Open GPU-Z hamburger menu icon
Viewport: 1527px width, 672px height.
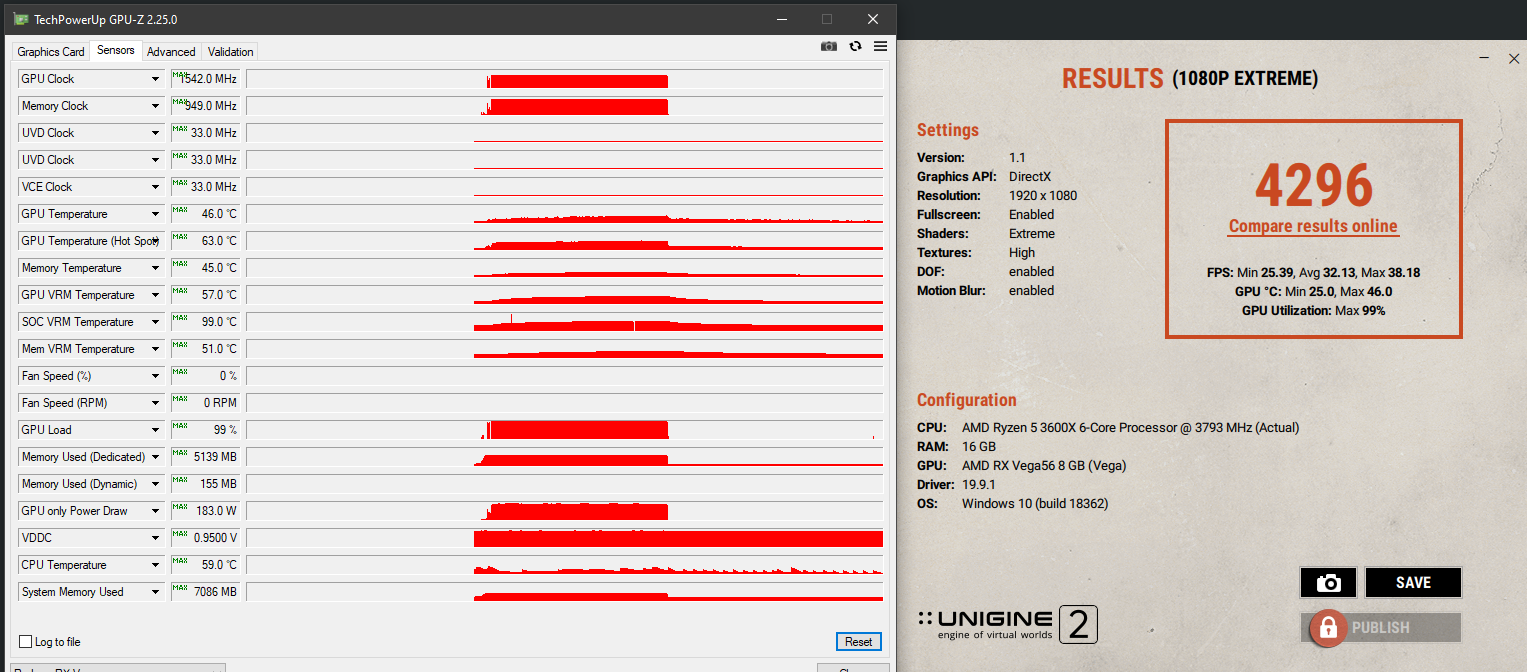pyautogui.click(x=880, y=46)
